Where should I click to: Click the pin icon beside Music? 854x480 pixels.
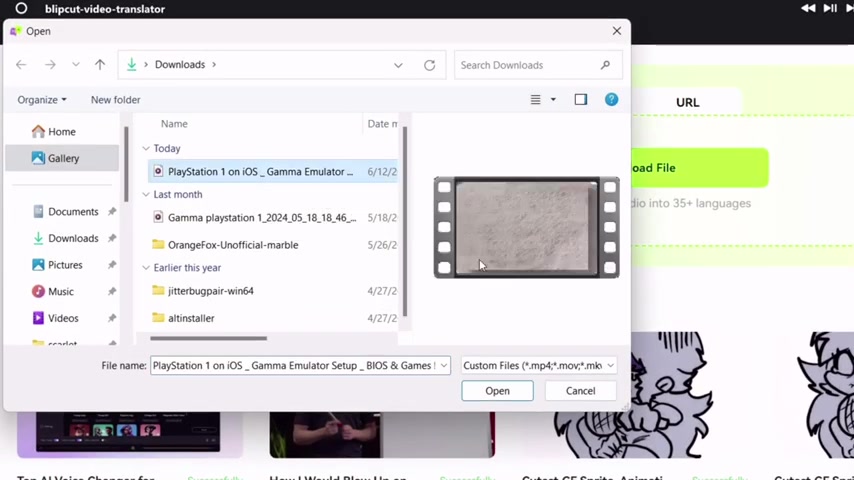pos(112,292)
